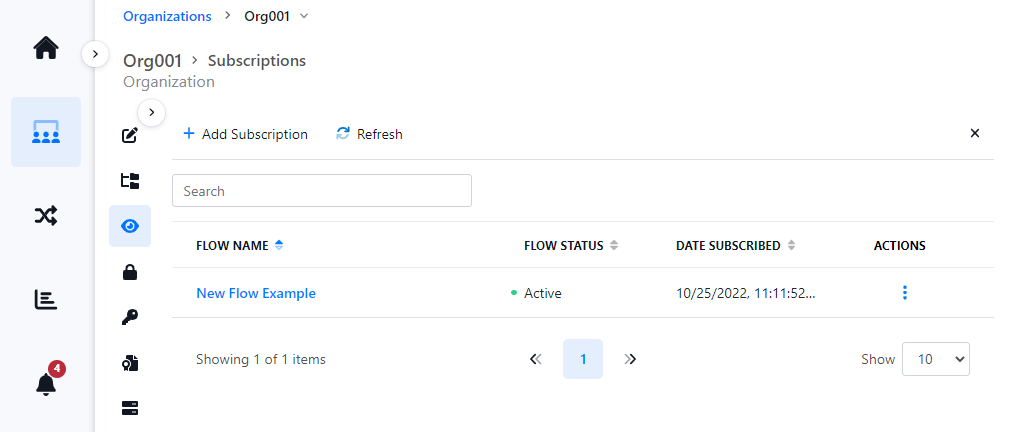The height and width of the screenshot is (432, 1013).
Task: Open the Organizations group icon
Action: coord(46,132)
